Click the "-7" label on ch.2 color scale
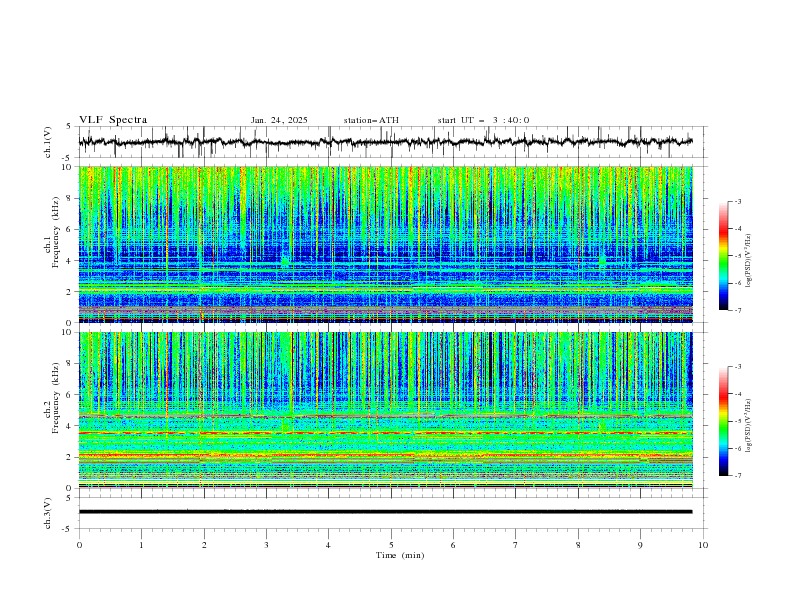 [x=737, y=476]
